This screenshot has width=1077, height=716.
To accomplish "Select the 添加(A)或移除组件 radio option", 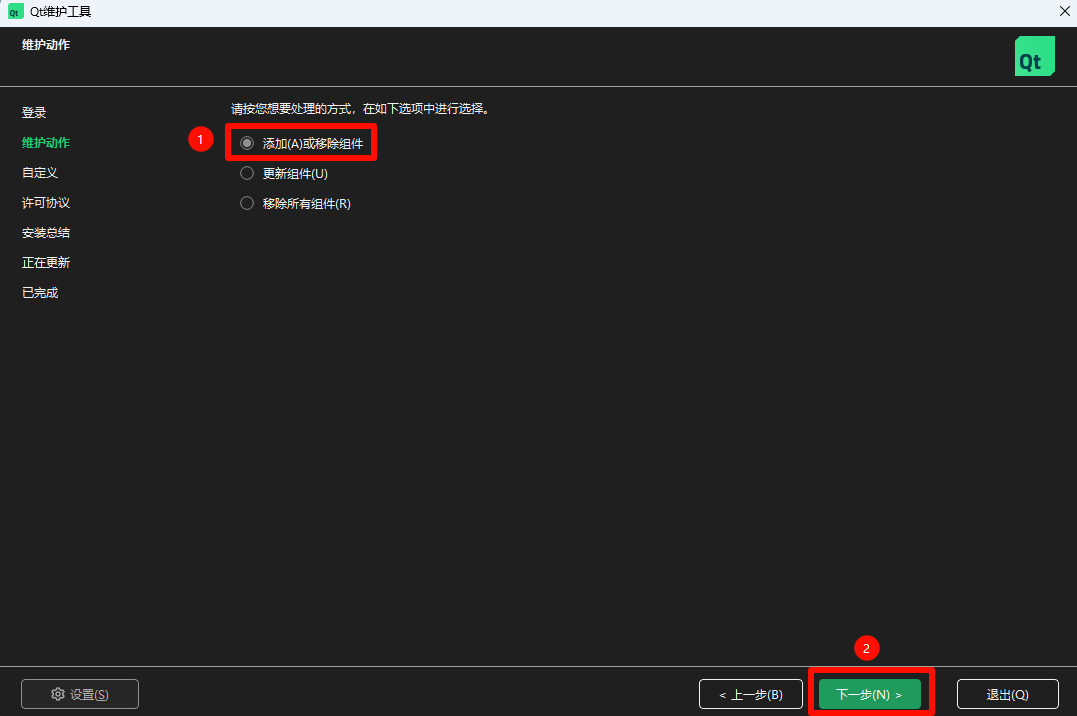I will point(302,143).
